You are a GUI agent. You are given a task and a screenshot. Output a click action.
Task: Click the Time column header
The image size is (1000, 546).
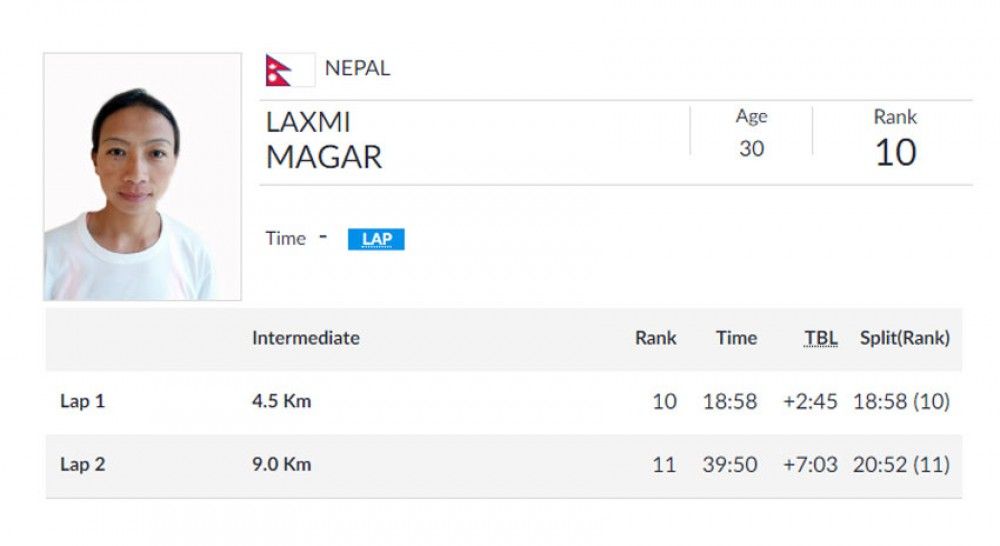(x=736, y=338)
